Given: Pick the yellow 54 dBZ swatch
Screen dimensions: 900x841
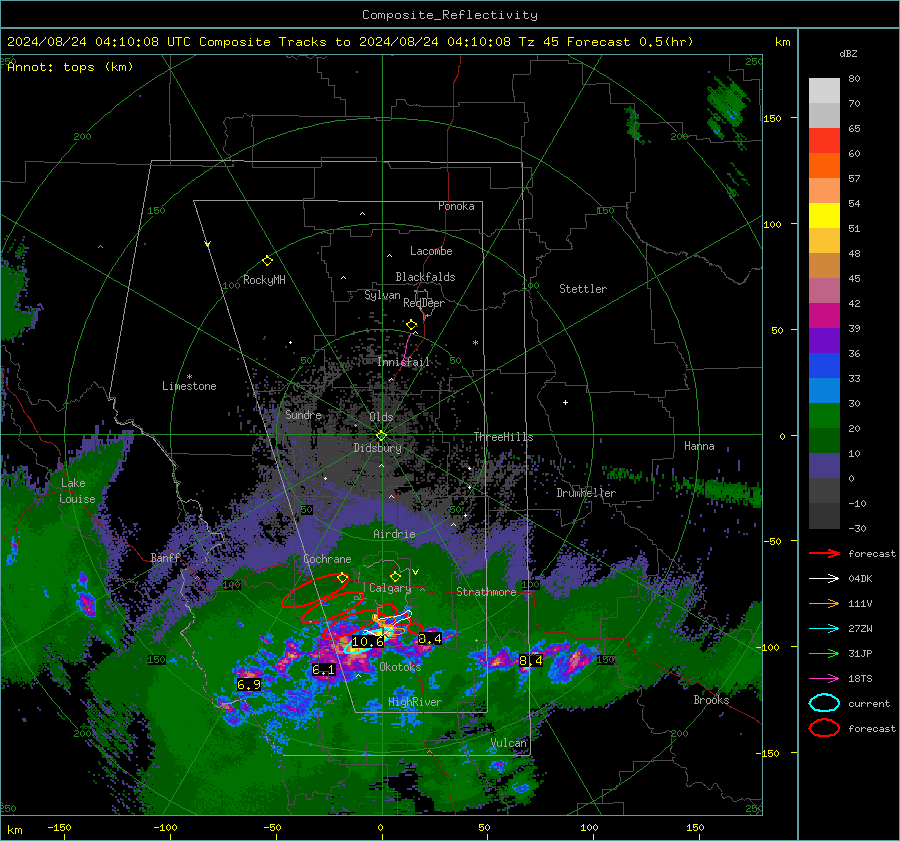Looking at the screenshot, I should pos(824,215).
